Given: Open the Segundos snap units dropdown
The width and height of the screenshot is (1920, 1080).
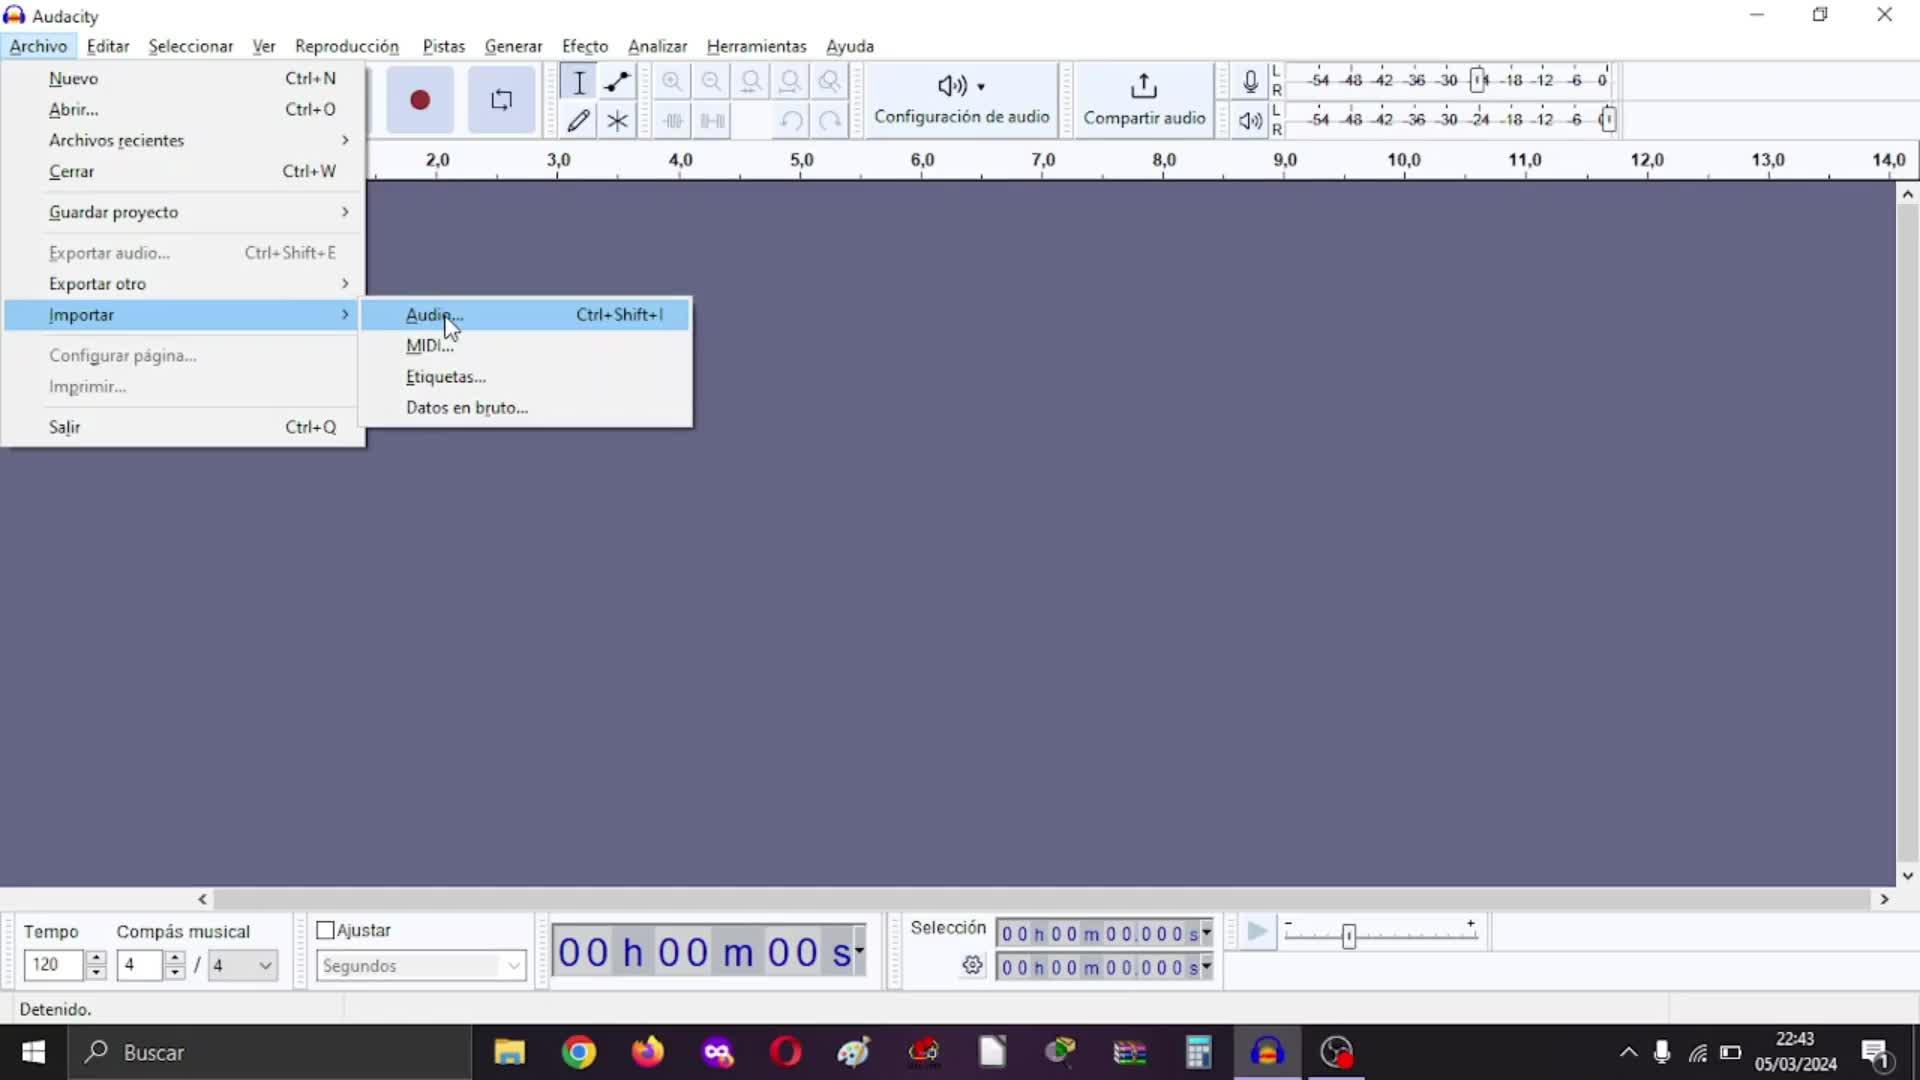Looking at the screenshot, I should tap(421, 966).
